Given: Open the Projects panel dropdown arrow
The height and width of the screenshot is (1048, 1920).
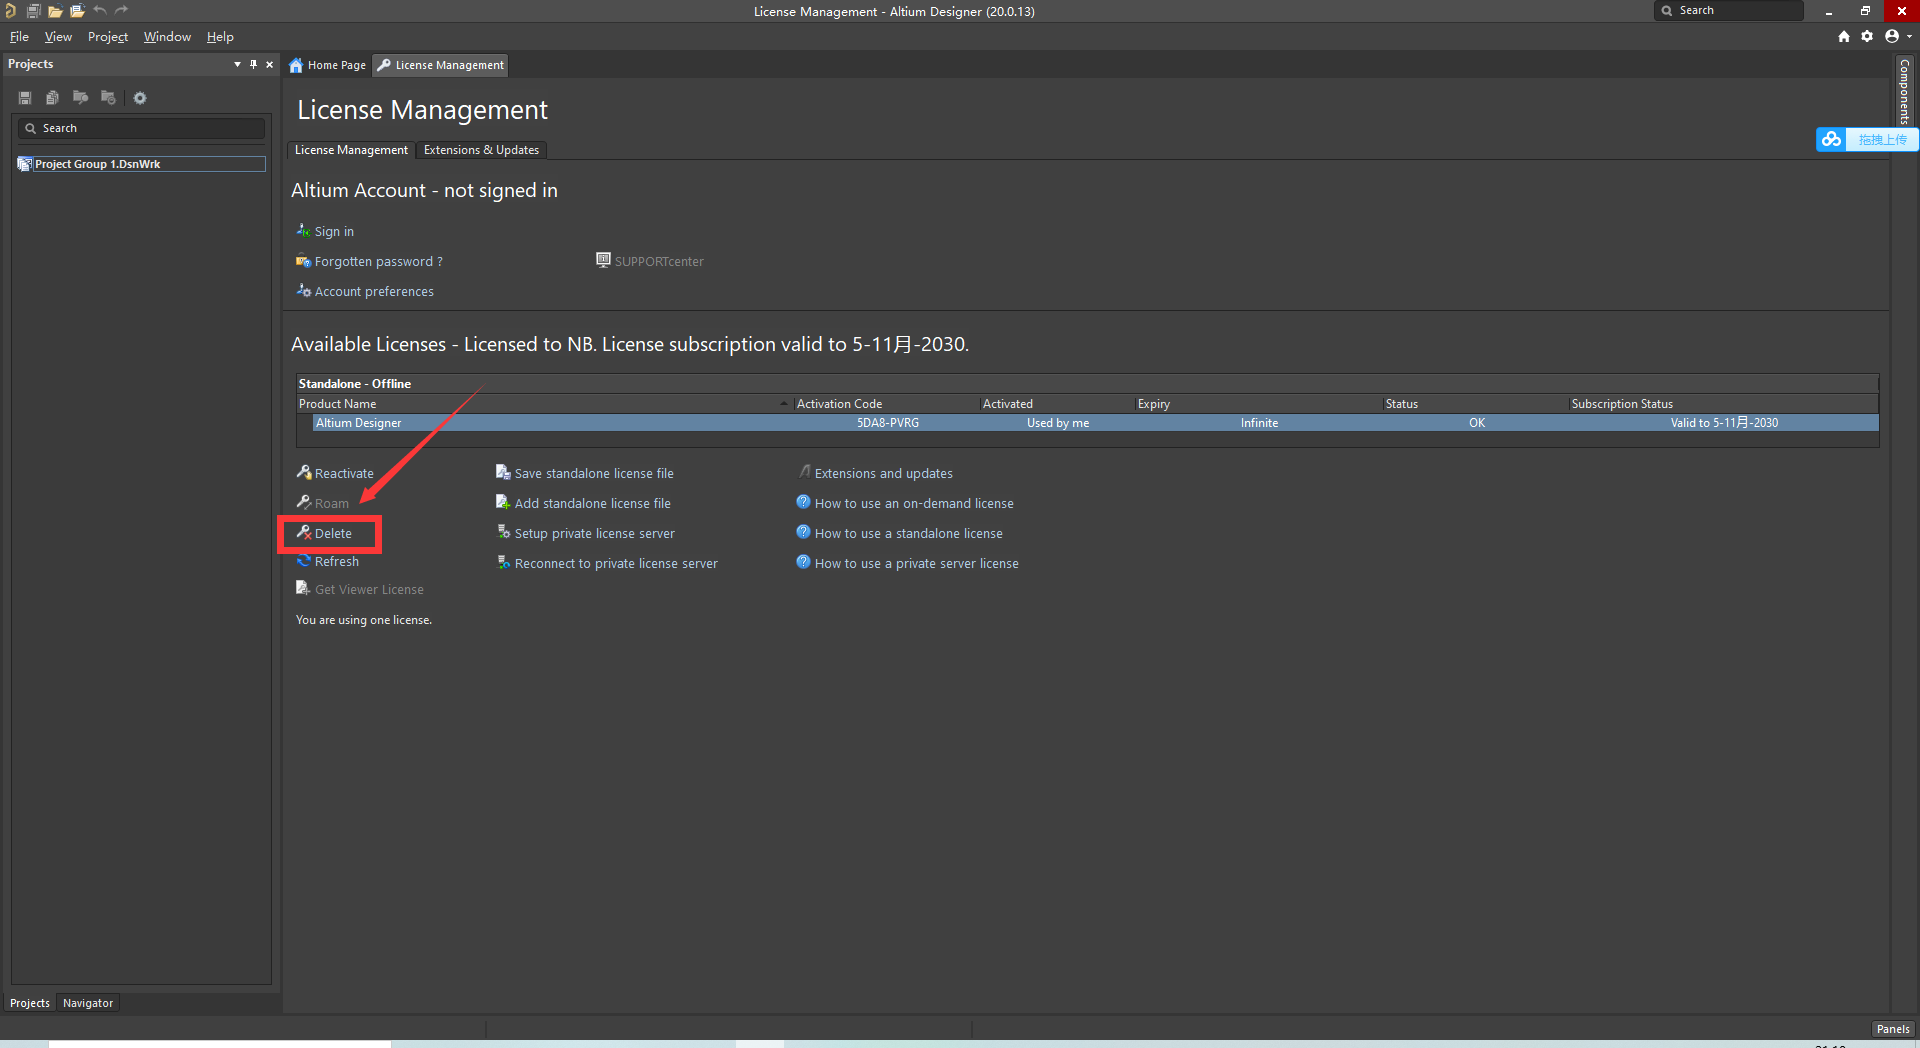Looking at the screenshot, I should point(237,64).
